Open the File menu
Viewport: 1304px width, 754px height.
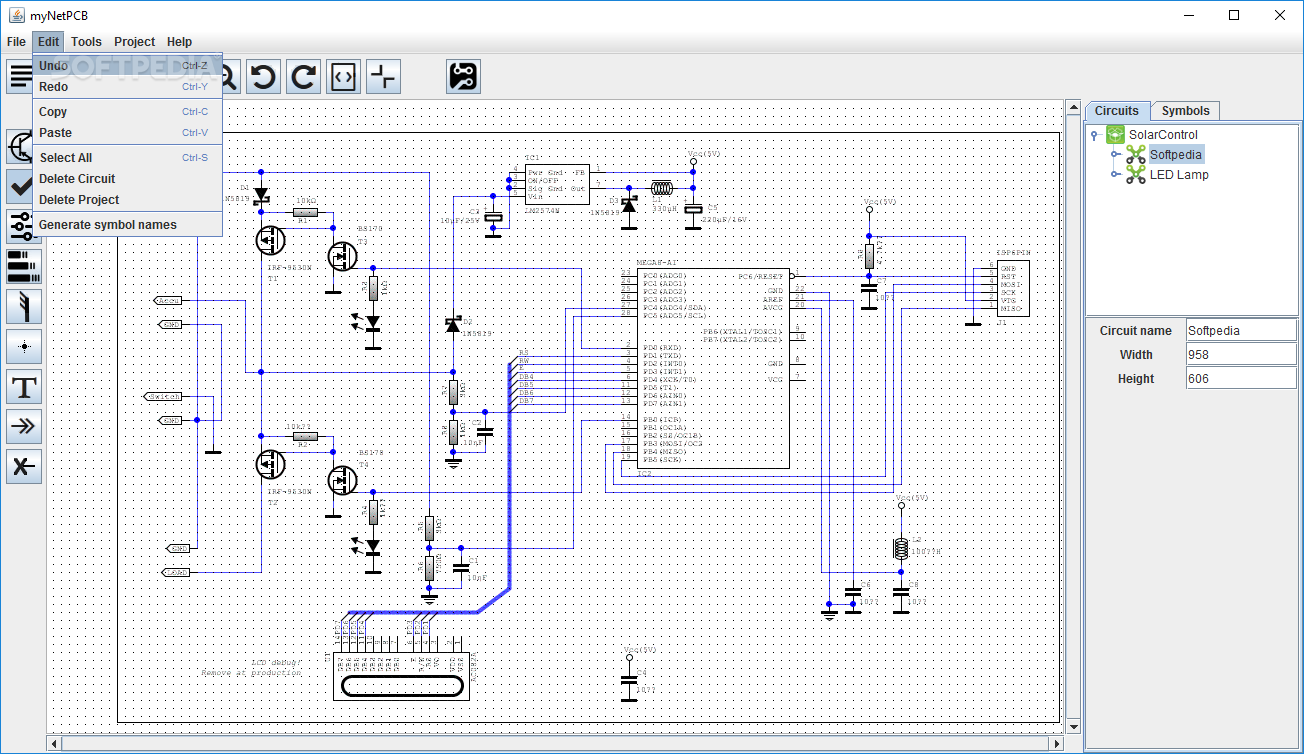point(16,42)
